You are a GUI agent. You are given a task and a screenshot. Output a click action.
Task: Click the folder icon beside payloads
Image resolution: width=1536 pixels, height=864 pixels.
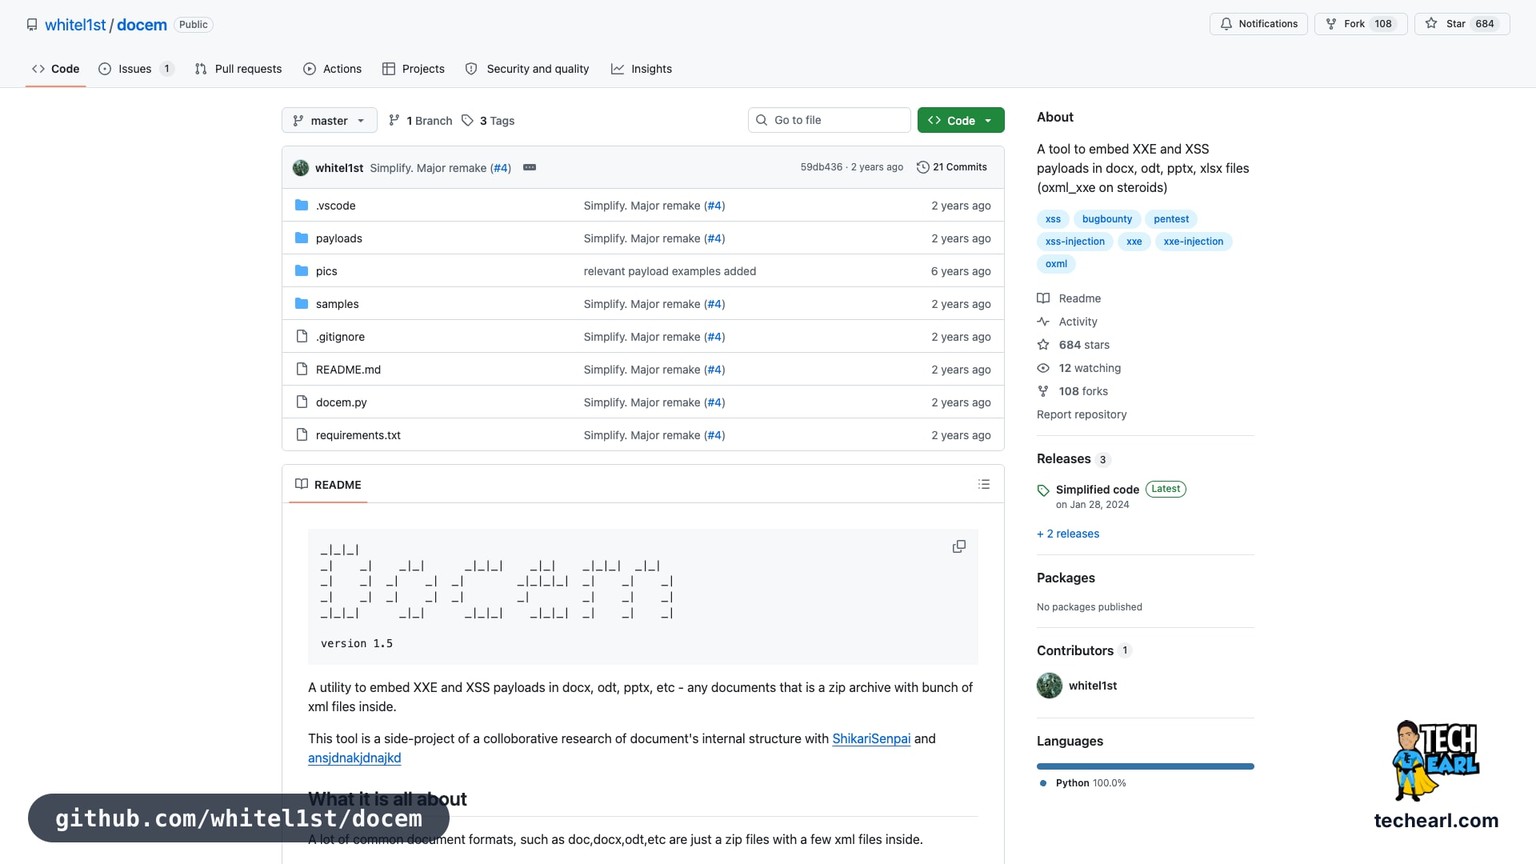302,238
